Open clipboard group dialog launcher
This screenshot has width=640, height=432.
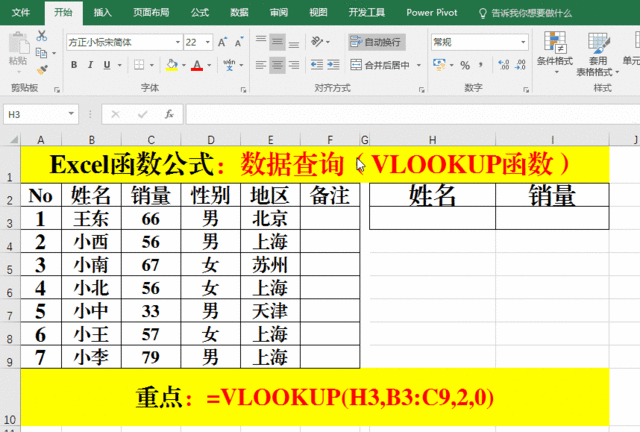click(x=57, y=89)
